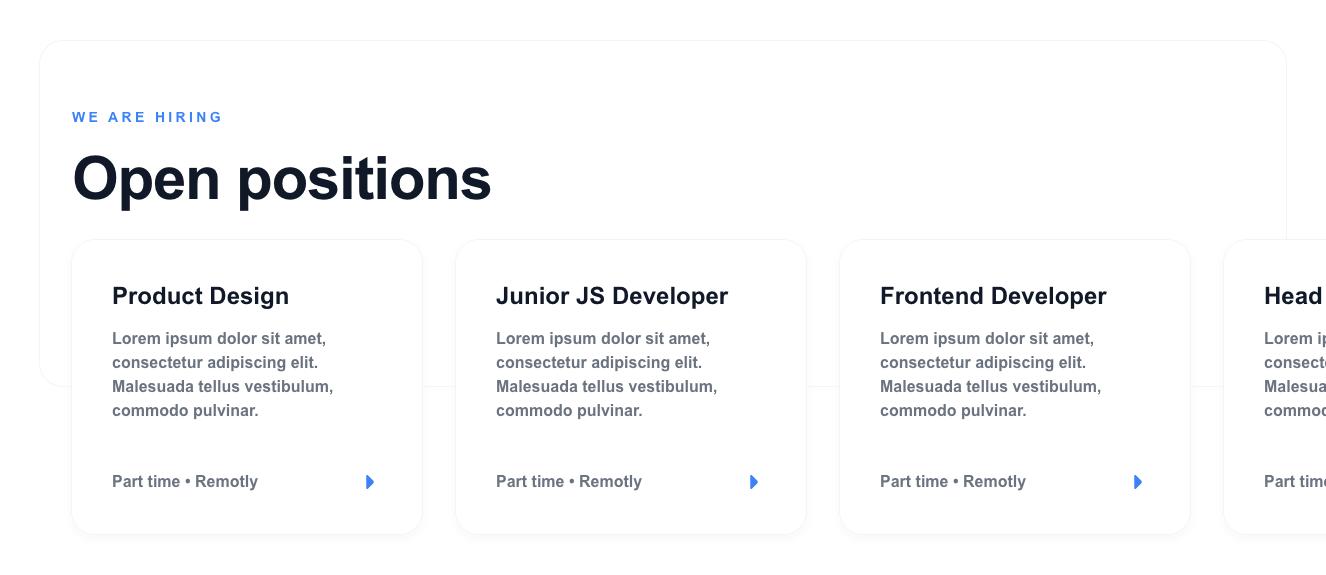Screen dimensions: 1326x575
Task: Click the cut-off Part time text in the fourth card
Action: [1294, 482]
